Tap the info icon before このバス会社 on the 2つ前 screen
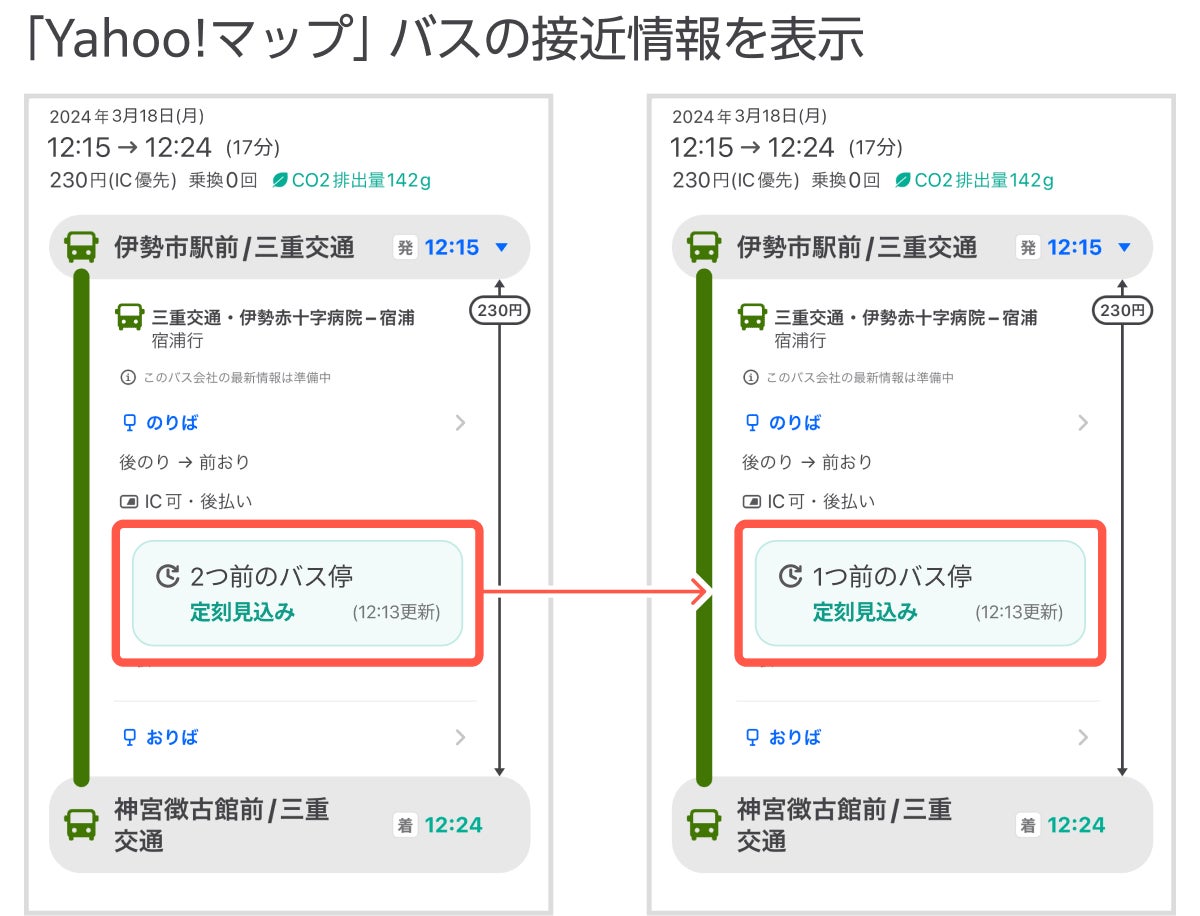 coord(127,378)
